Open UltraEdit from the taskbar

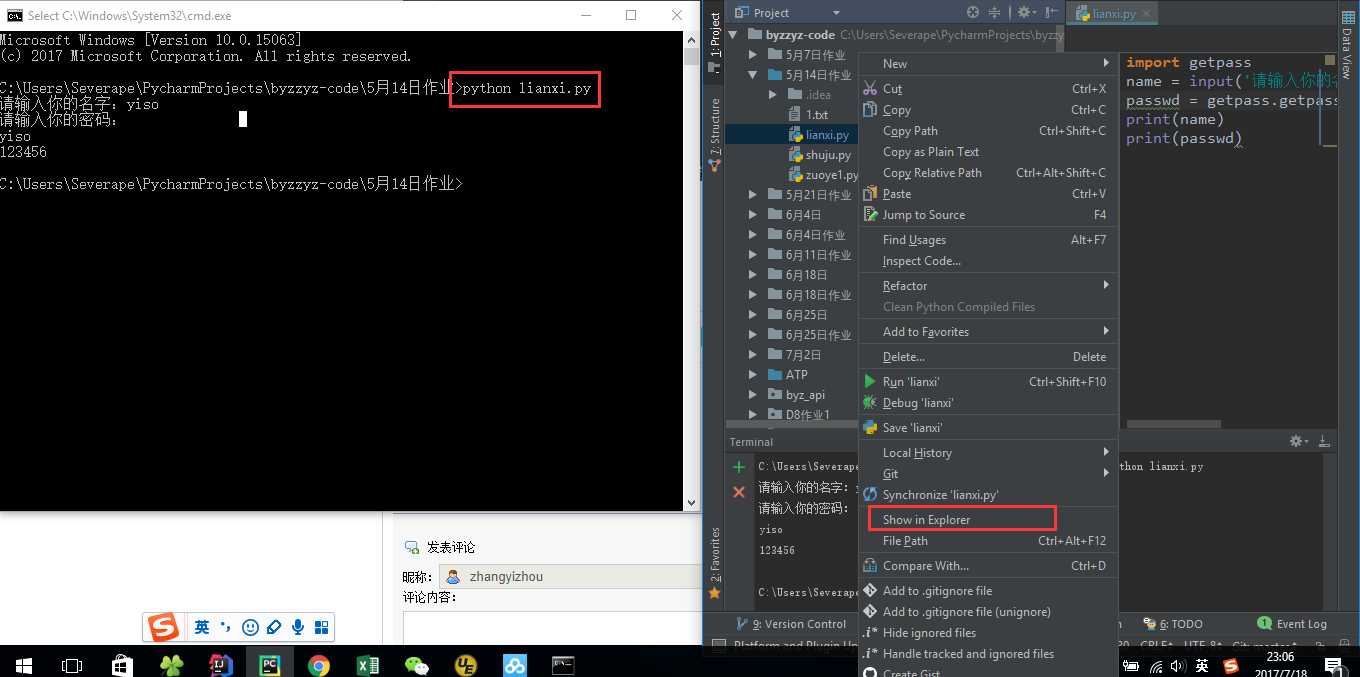[466, 665]
